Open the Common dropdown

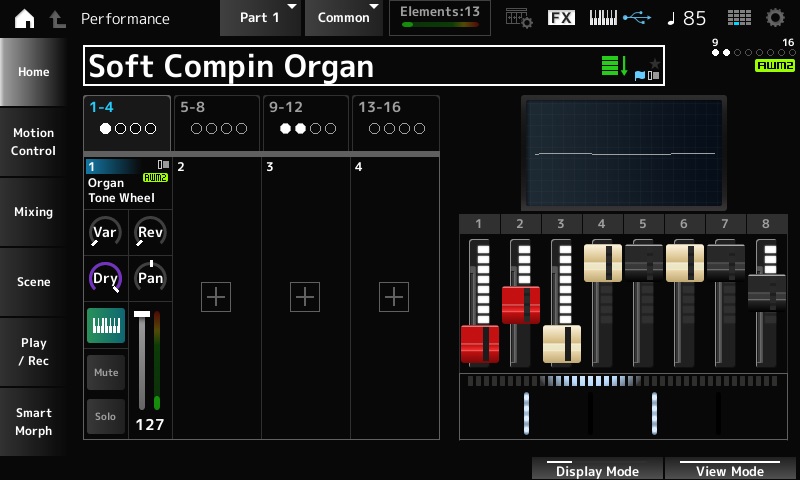[x=345, y=18]
